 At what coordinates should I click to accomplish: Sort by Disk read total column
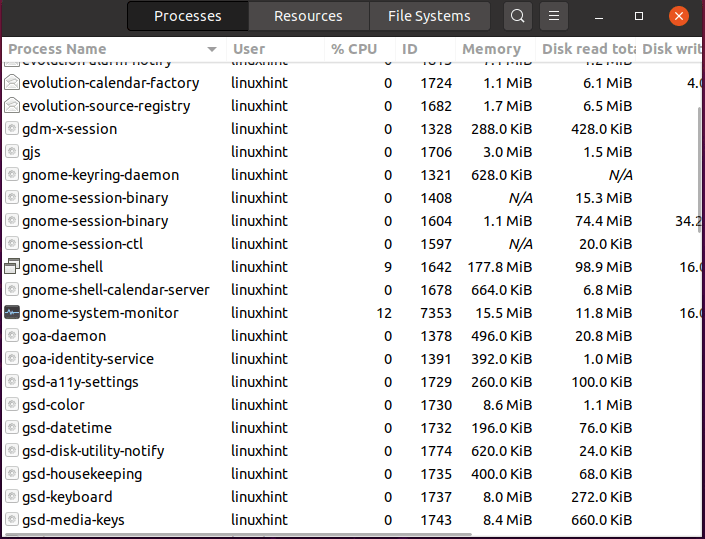586,49
